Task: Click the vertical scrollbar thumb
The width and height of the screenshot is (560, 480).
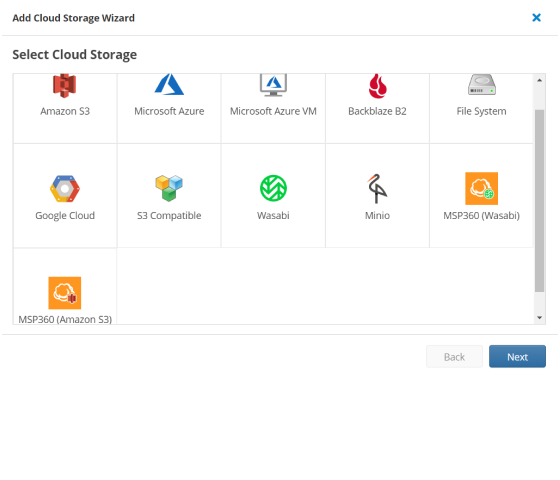Action: pyautogui.click(x=540, y=201)
